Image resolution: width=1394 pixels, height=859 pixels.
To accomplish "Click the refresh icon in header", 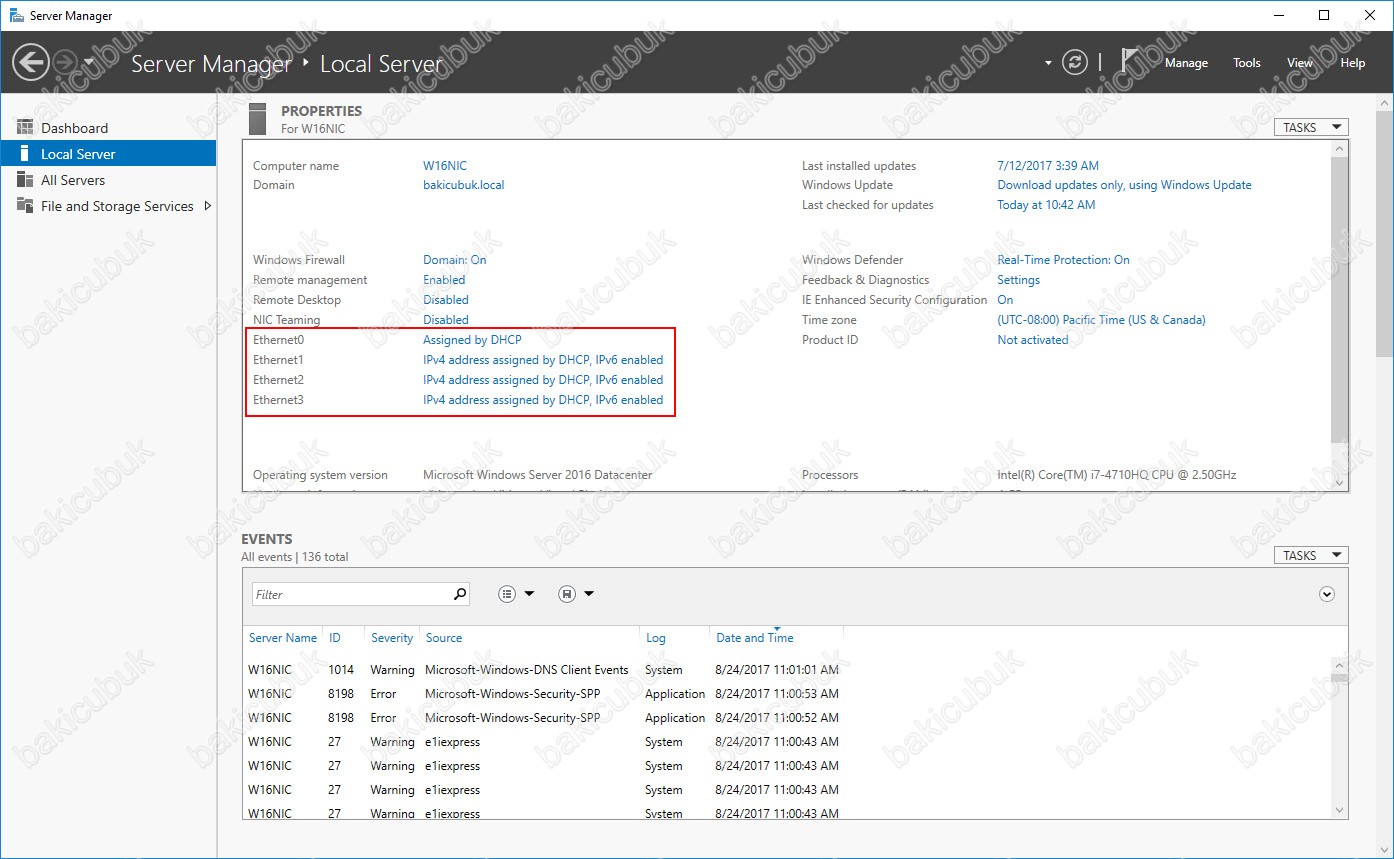I will click(1074, 62).
